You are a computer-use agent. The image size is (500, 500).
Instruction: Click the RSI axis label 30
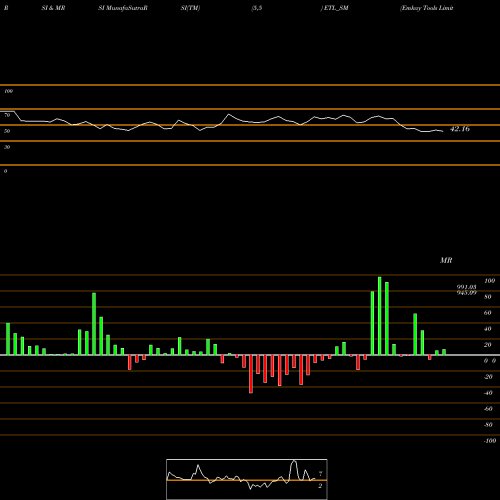pos(7,147)
